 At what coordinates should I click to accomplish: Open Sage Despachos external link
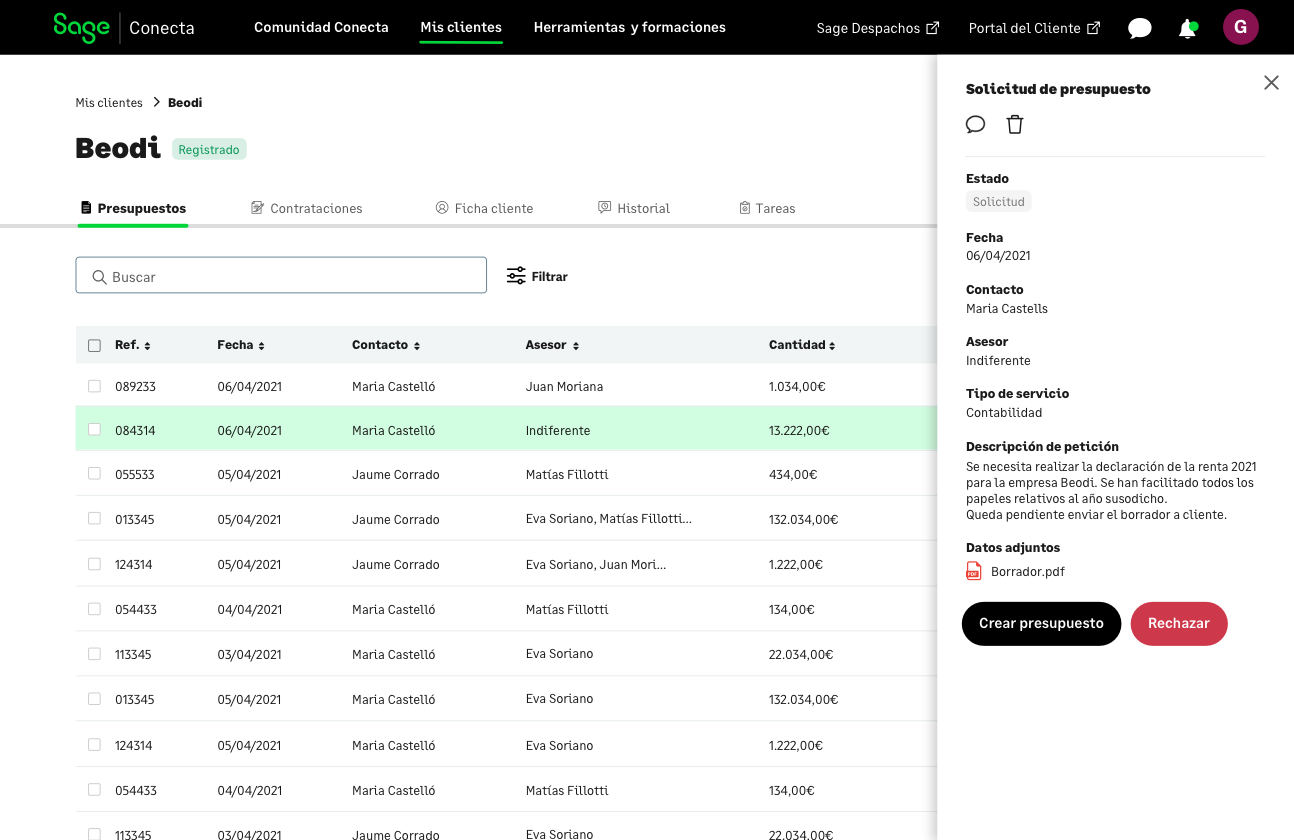(x=877, y=28)
